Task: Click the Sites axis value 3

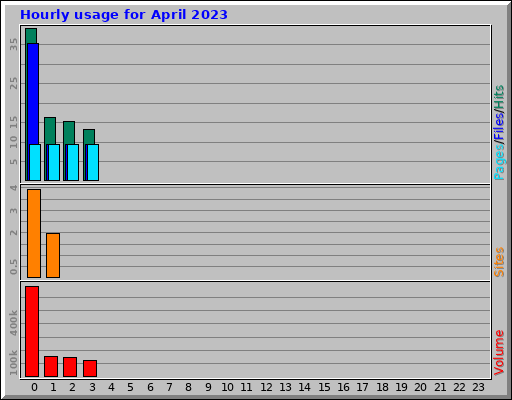Action: pos(13,211)
